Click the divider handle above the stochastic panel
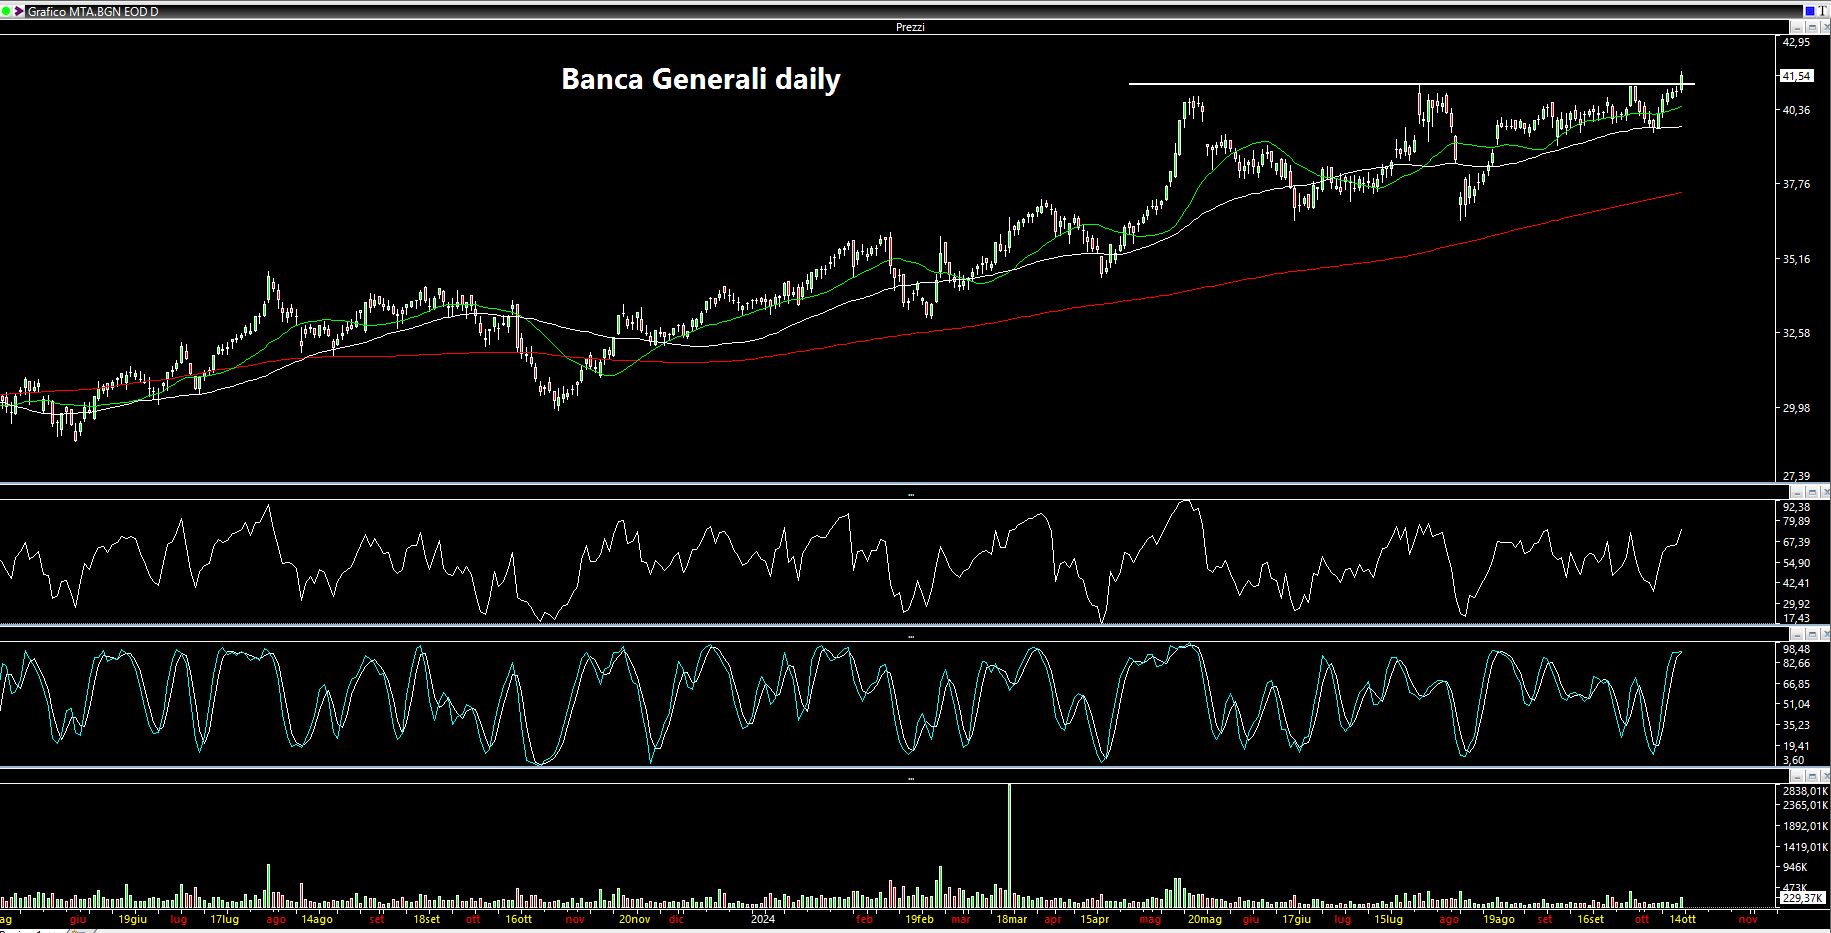This screenshot has width=1831, height=933. (x=910, y=636)
